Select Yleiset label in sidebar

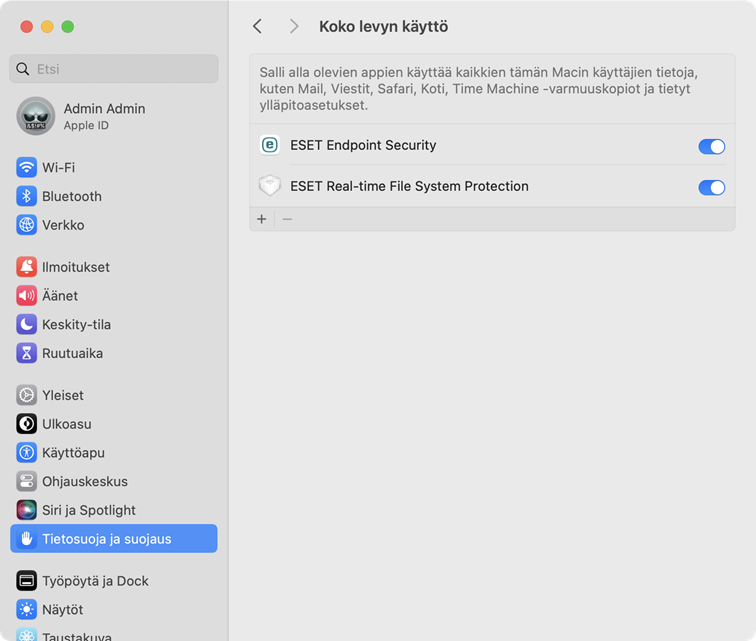63,395
